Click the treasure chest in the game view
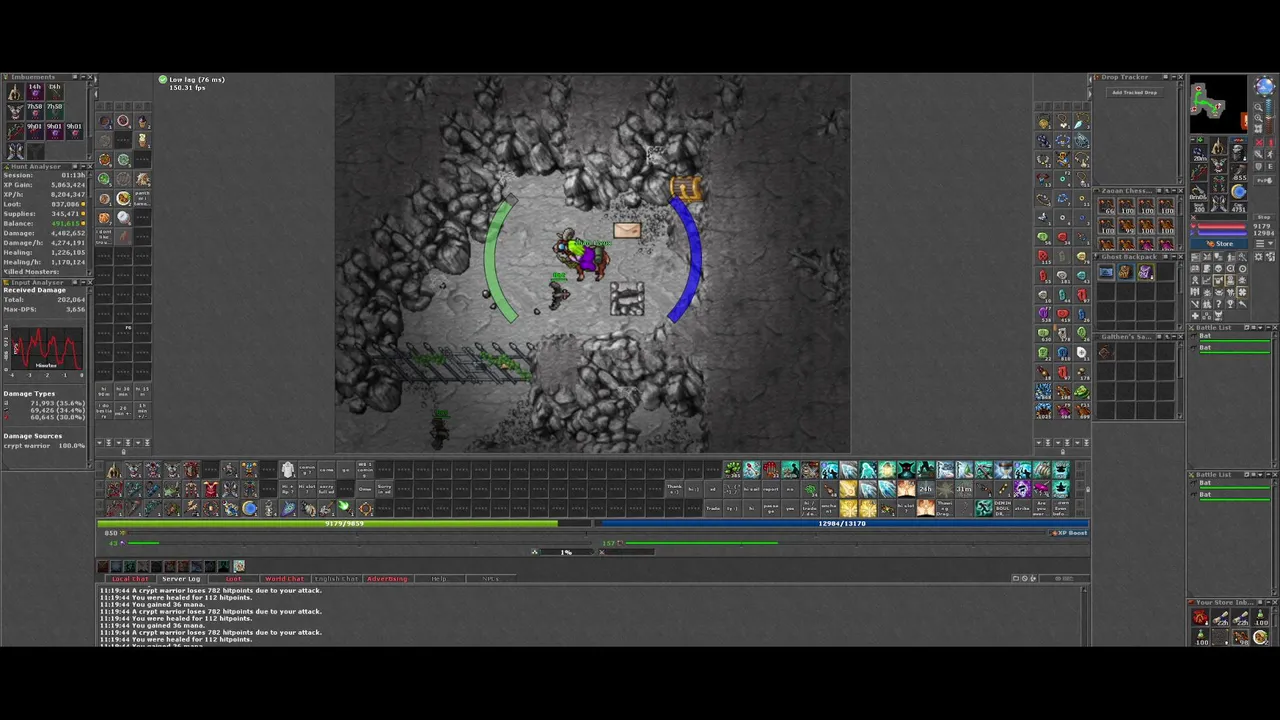 [x=686, y=188]
